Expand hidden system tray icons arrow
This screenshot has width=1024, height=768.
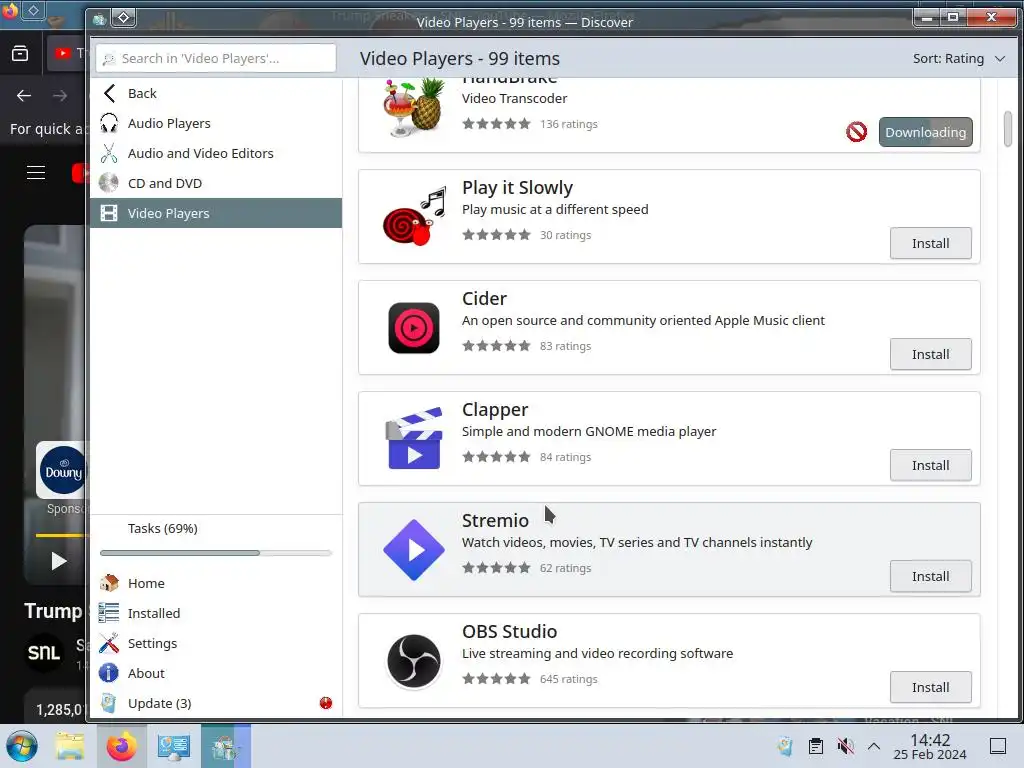coord(874,746)
